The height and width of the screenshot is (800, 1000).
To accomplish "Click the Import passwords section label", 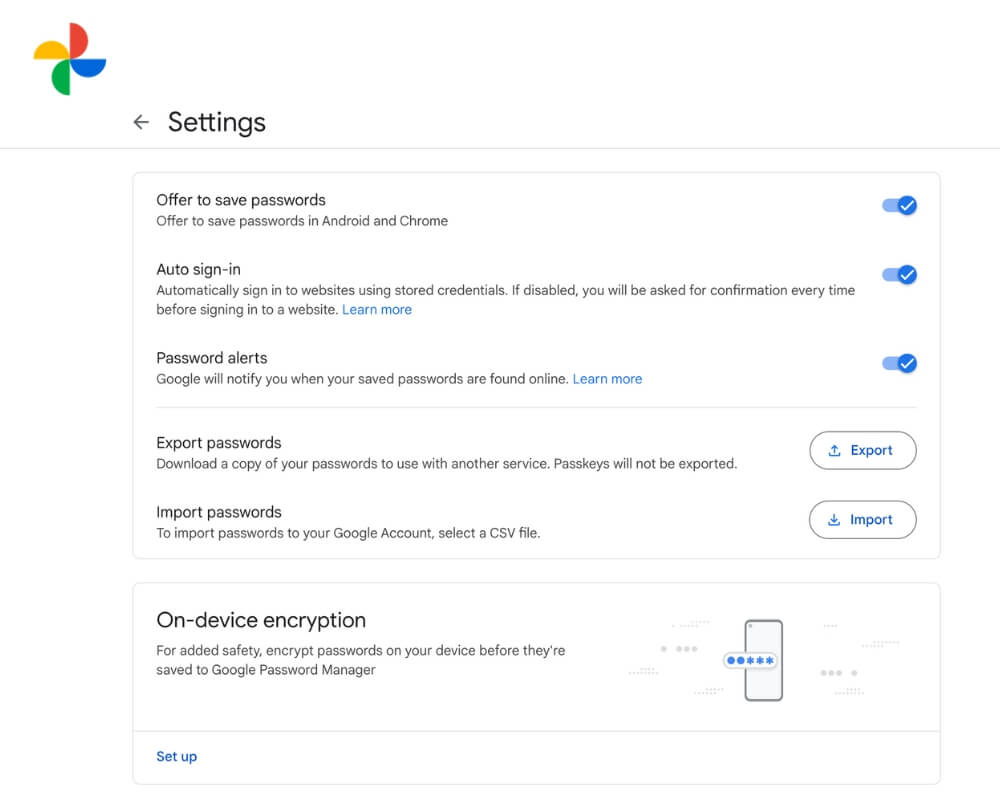I will click(x=218, y=511).
